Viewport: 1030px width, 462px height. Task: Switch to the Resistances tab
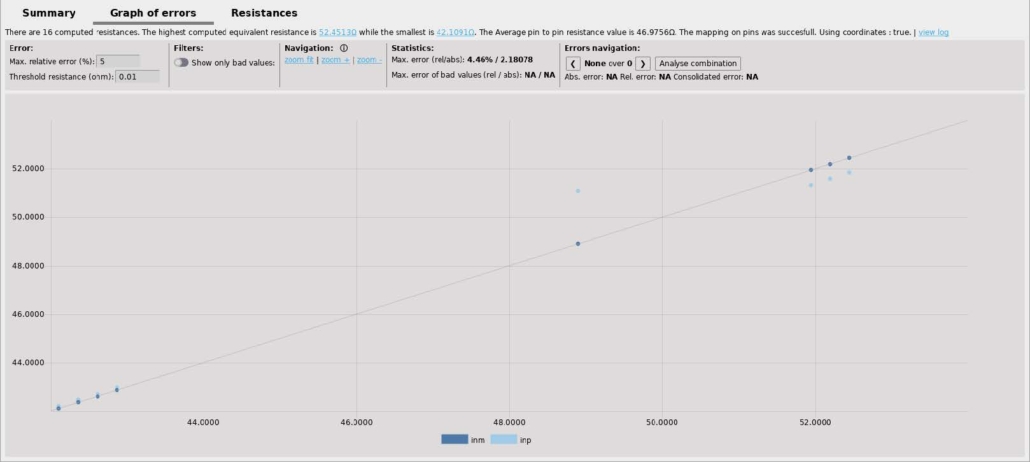pos(264,12)
